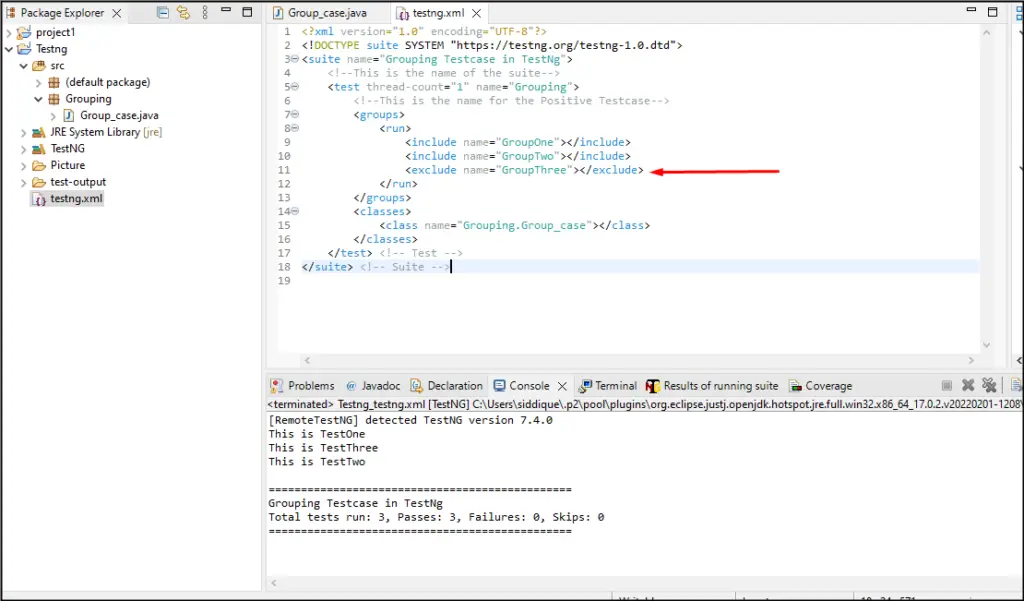
Task: Click the include name="GroupTwo" line
Action: (517, 156)
